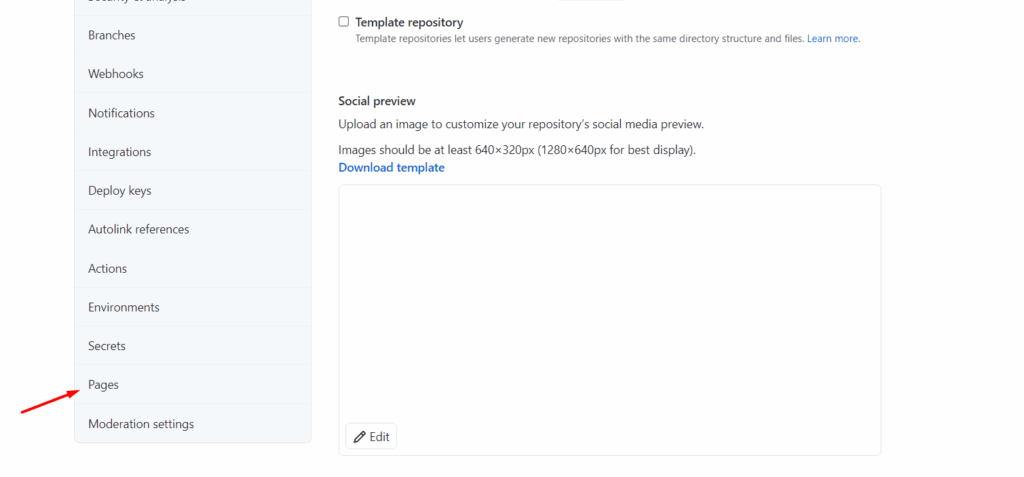Open the Actions settings

pyautogui.click(x=193, y=269)
